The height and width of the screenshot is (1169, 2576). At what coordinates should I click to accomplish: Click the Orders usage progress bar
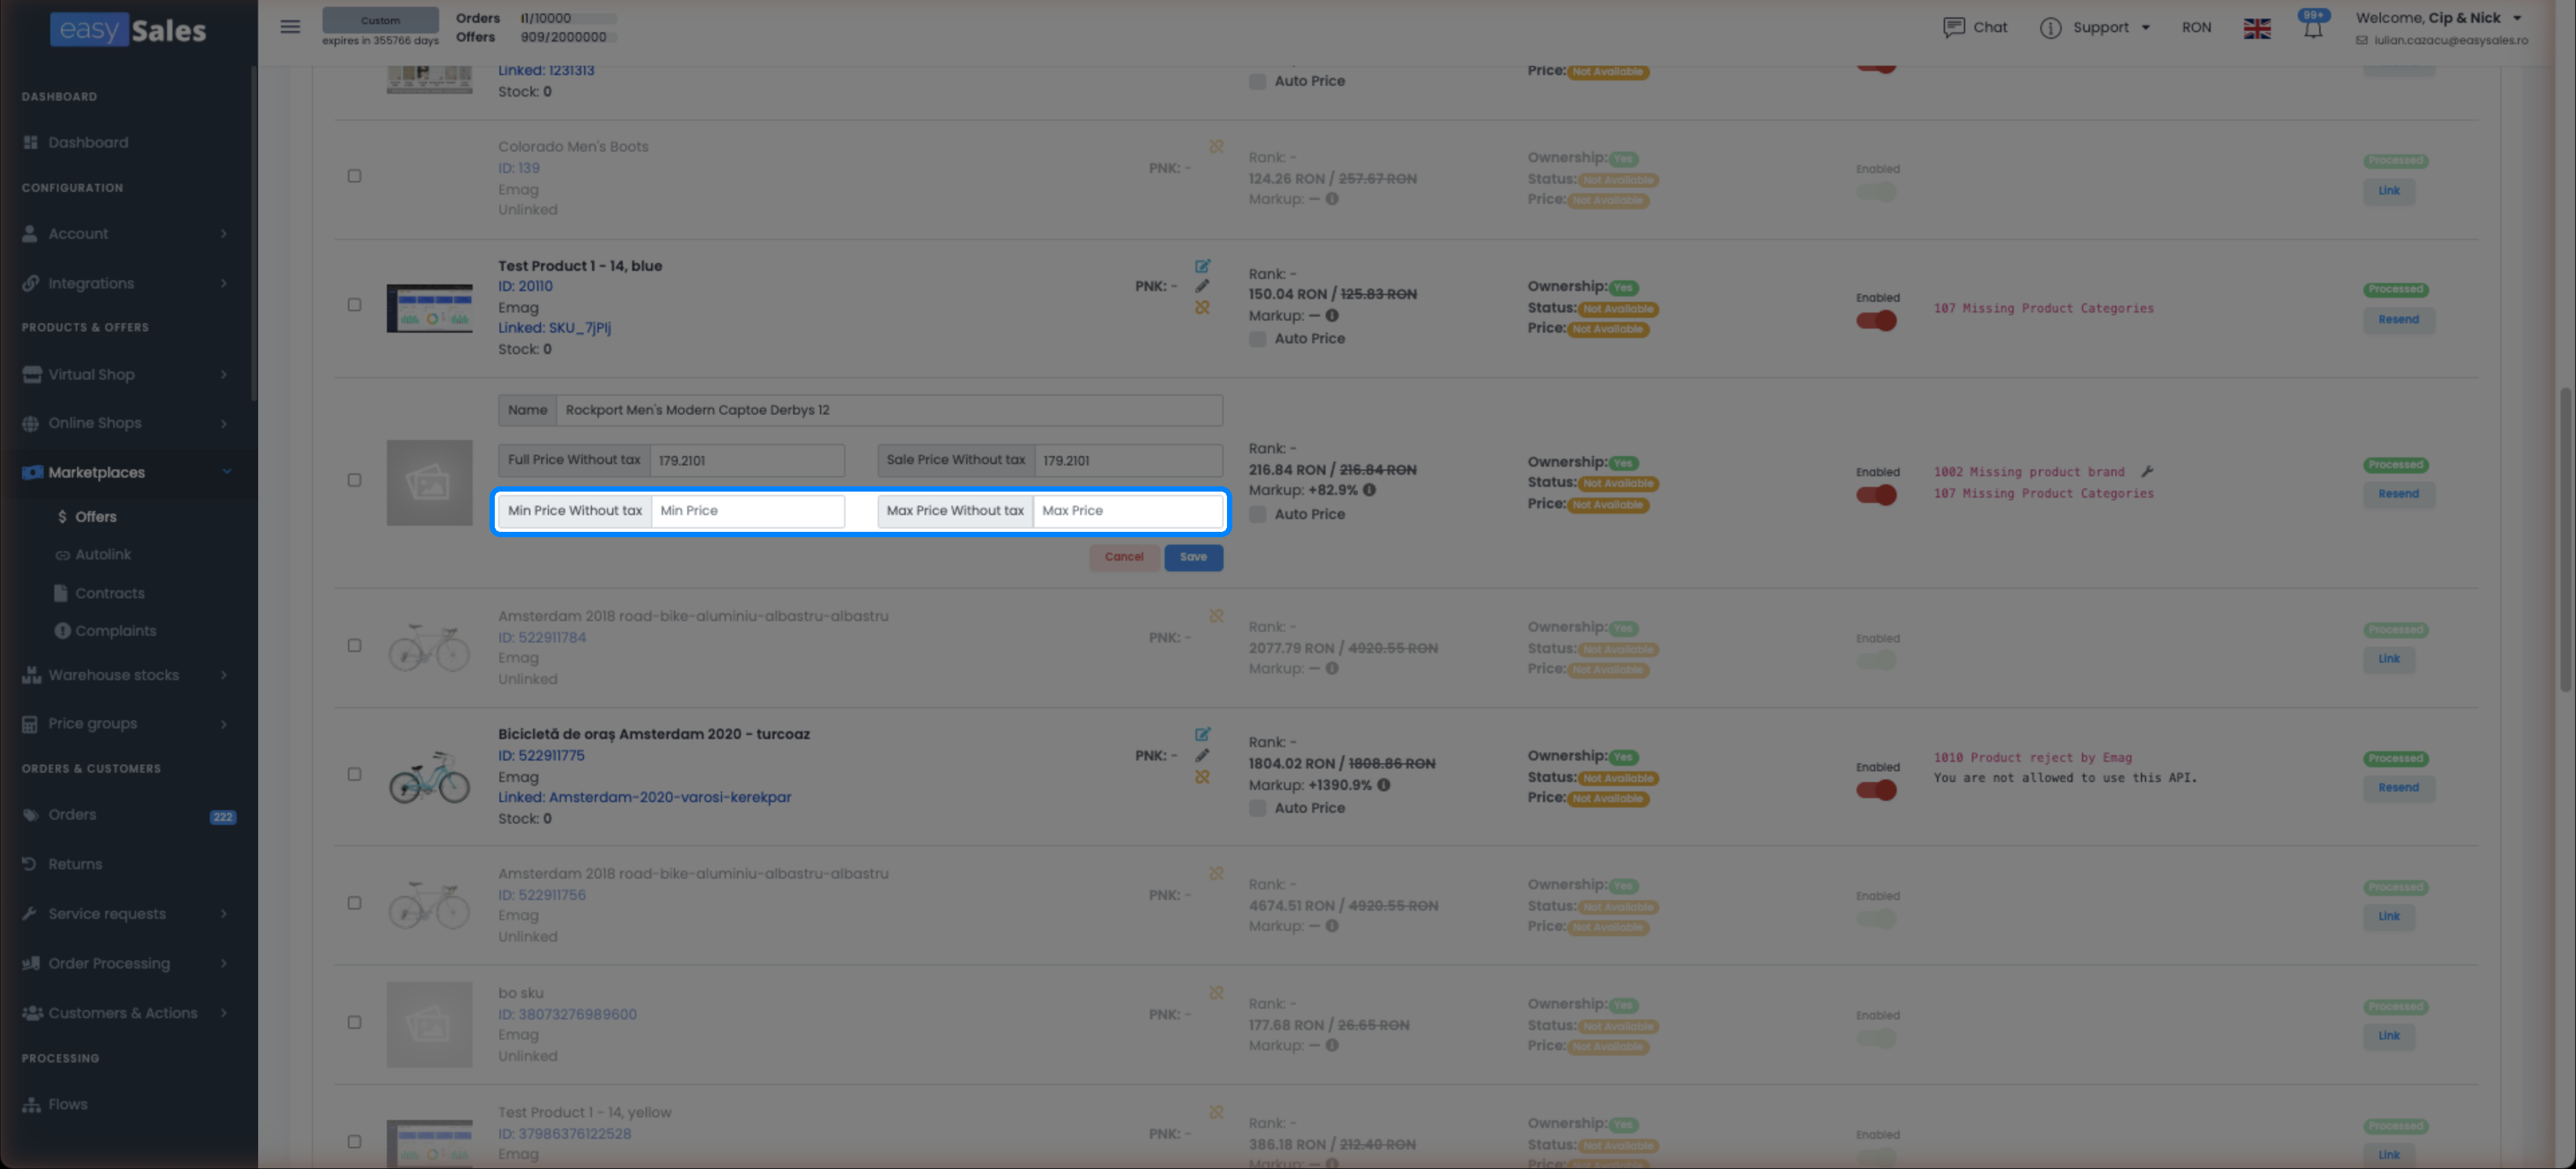(x=568, y=18)
